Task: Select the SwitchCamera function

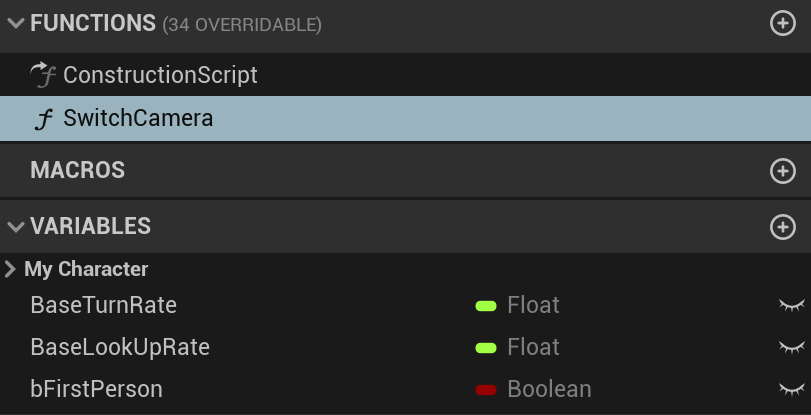Action: [138, 119]
